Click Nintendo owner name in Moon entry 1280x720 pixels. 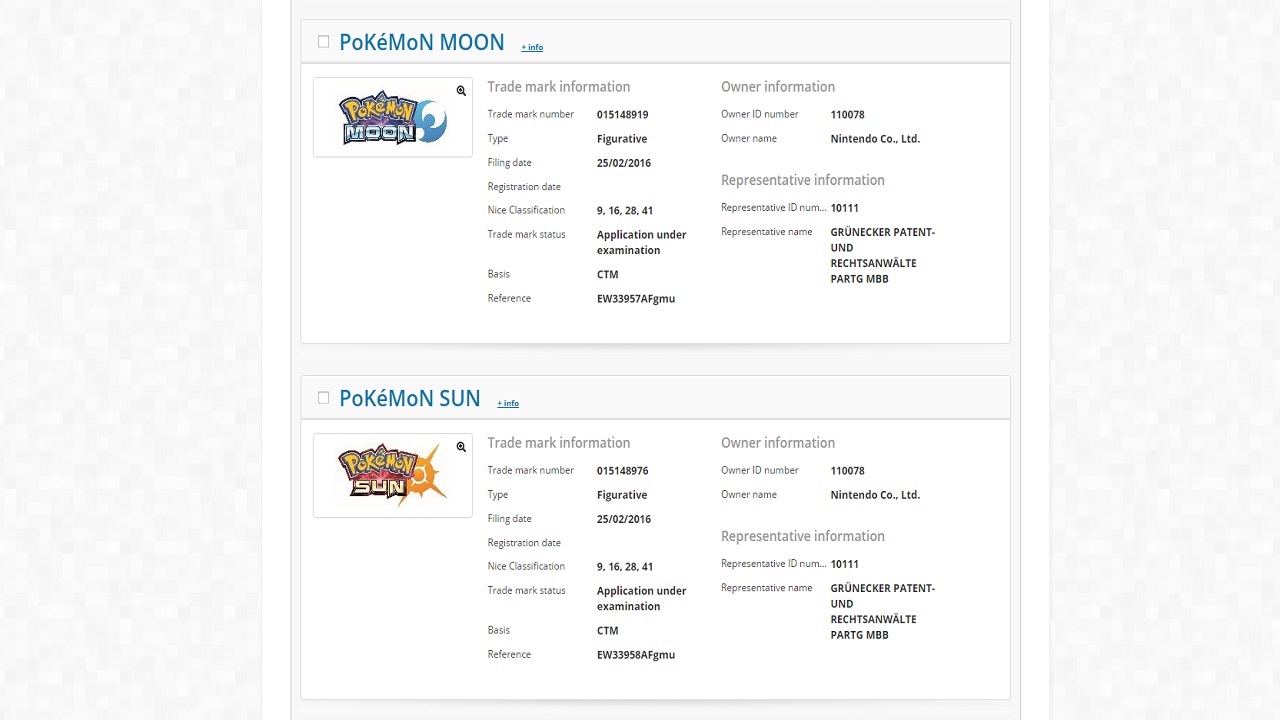pyautogui.click(x=875, y=139)
